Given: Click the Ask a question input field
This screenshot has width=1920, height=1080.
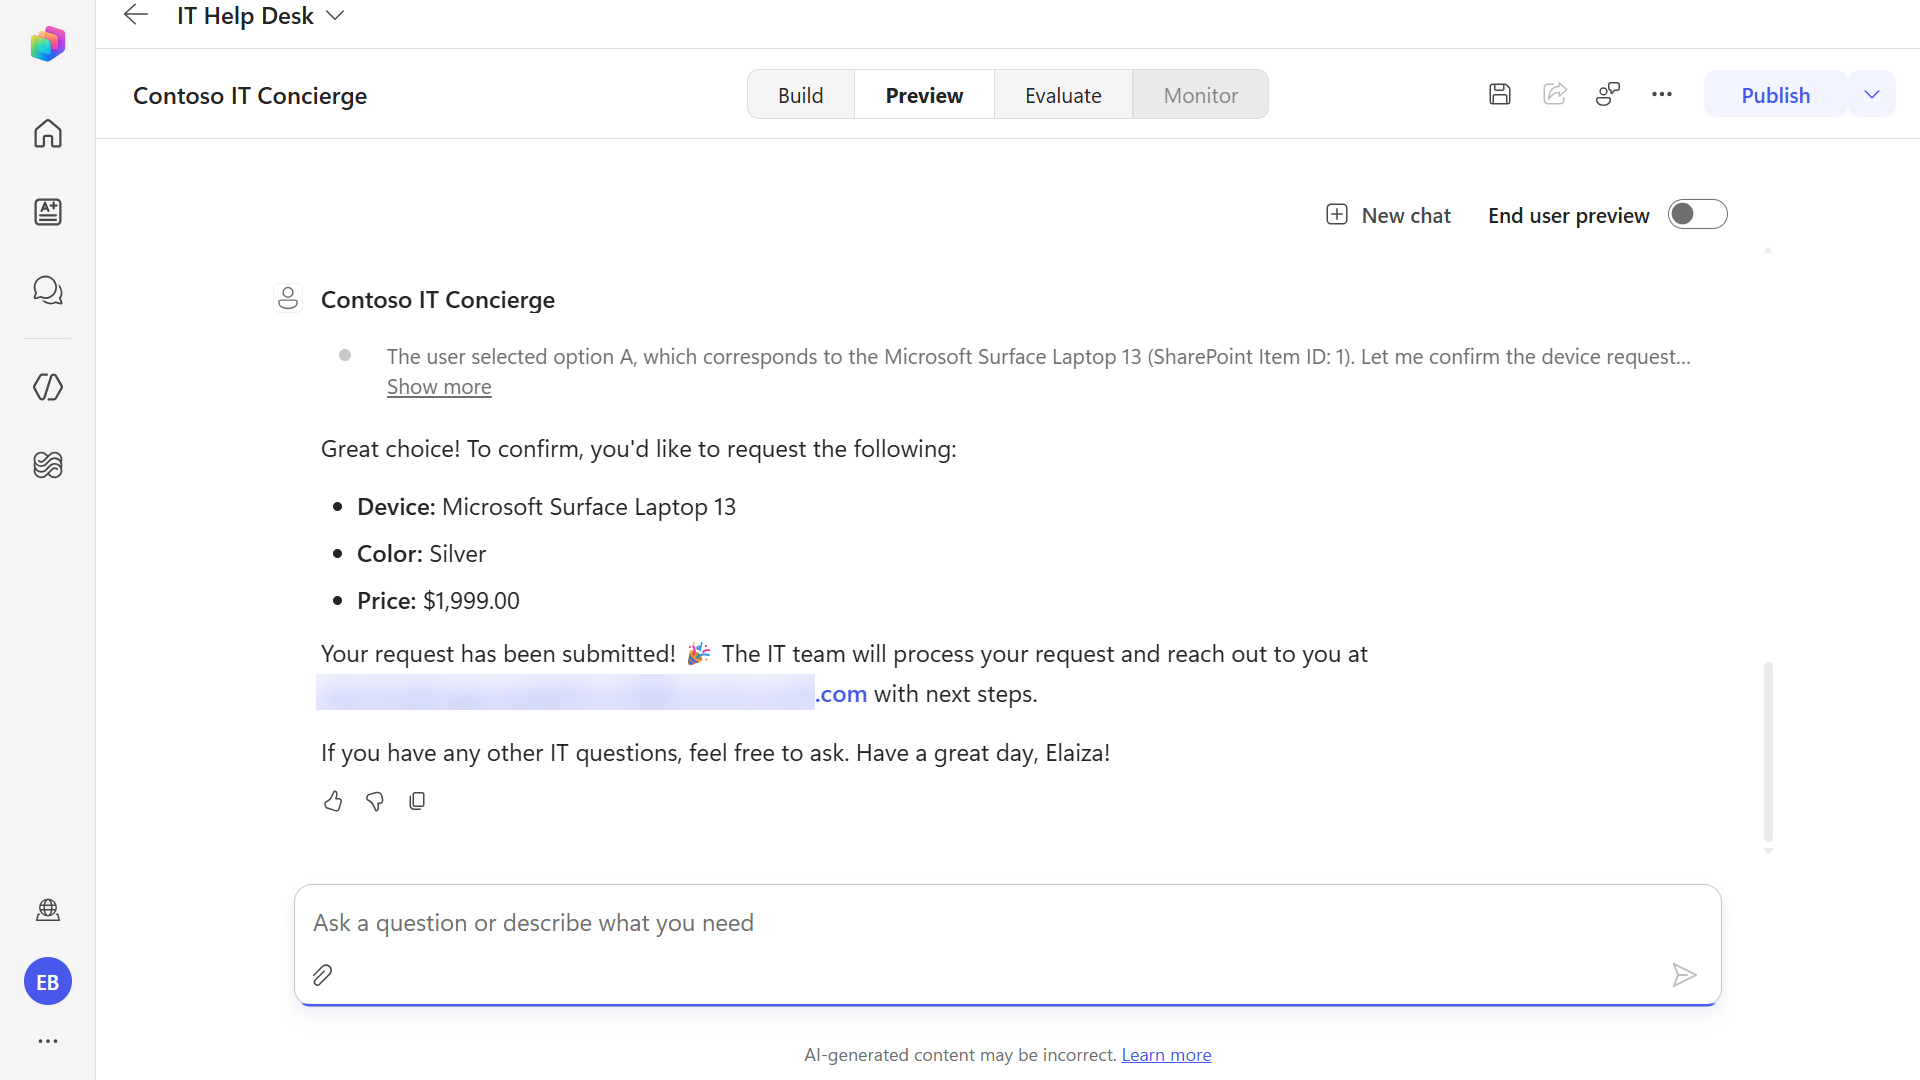Looking at the screenshot, I should coord(1007,923).
